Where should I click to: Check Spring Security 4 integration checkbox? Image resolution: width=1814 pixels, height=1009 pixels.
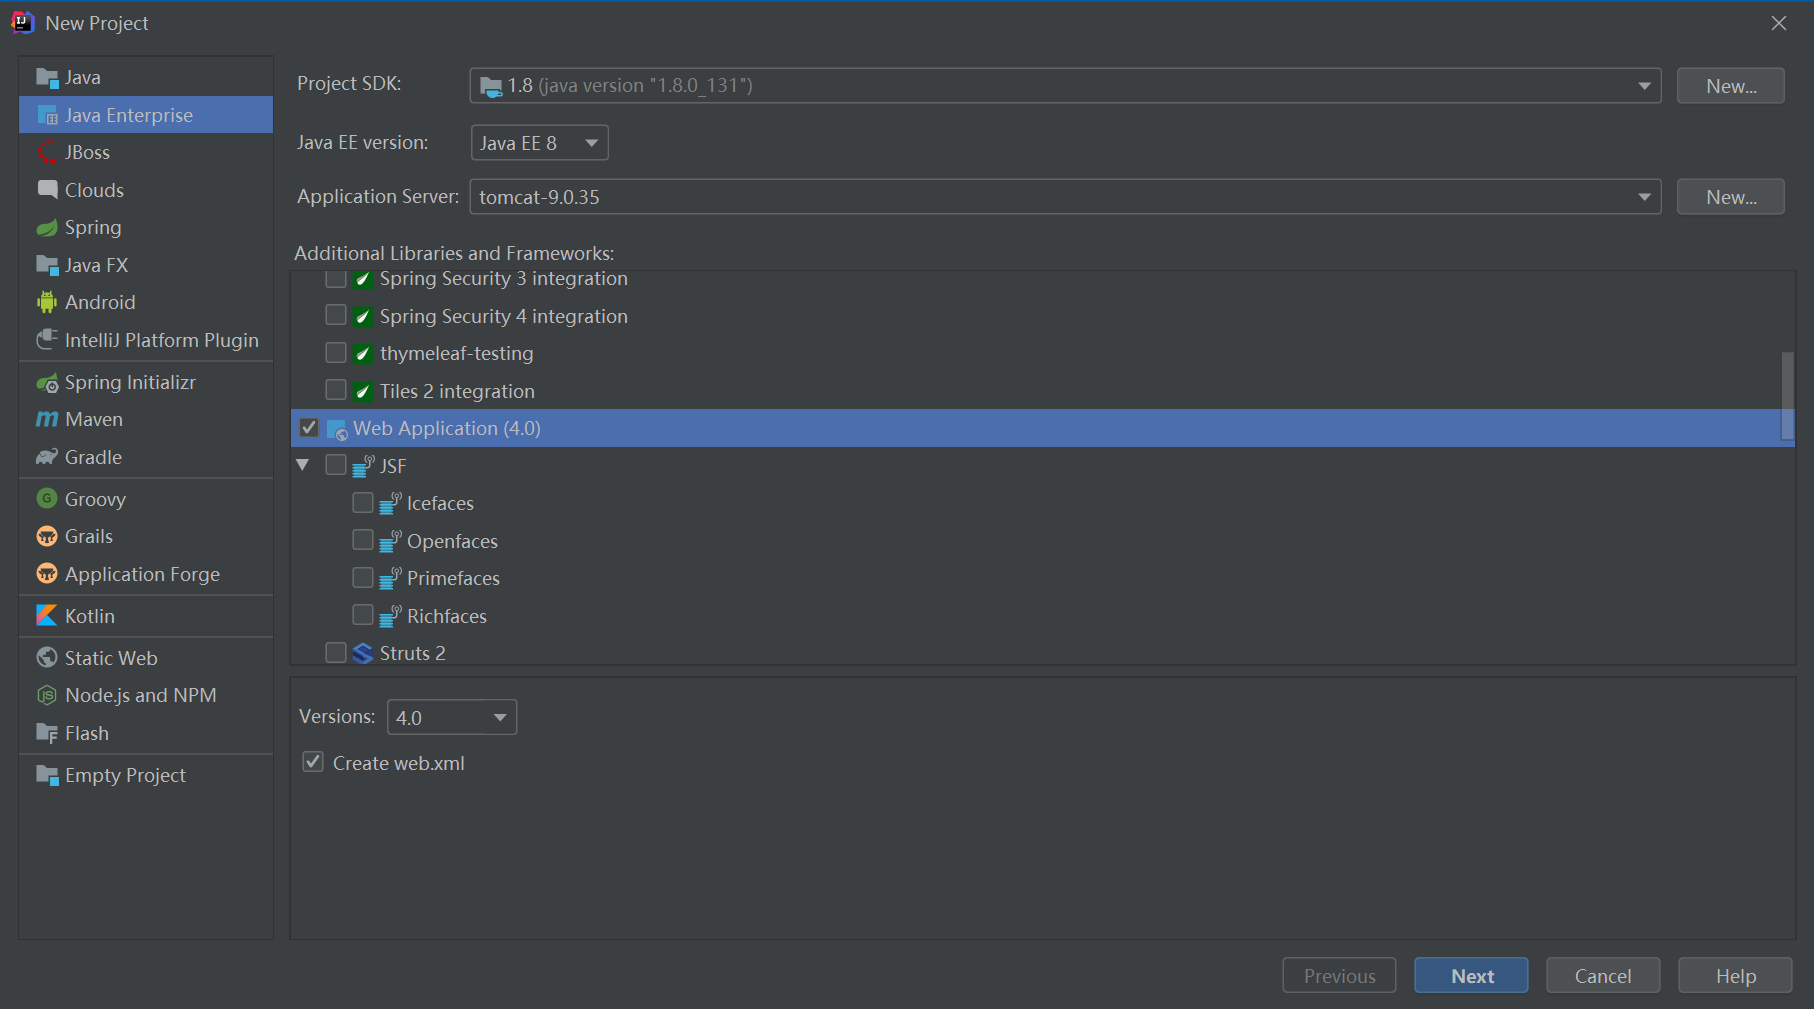coord(336,315)
